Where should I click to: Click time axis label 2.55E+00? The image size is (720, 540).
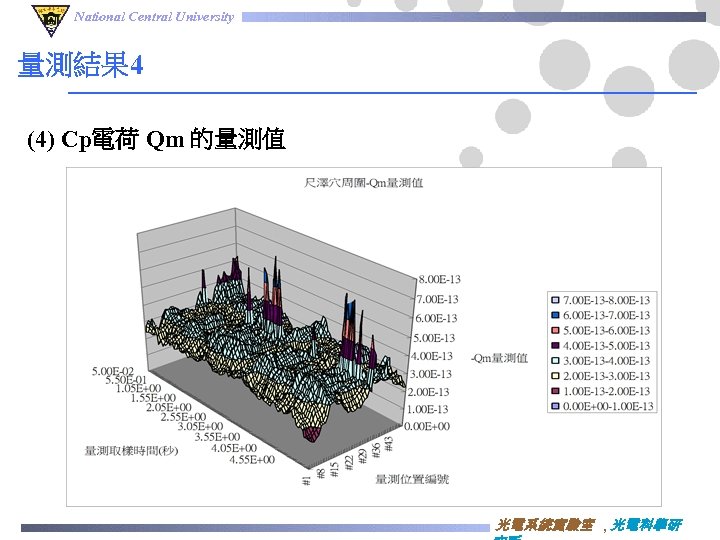(184, 417)
